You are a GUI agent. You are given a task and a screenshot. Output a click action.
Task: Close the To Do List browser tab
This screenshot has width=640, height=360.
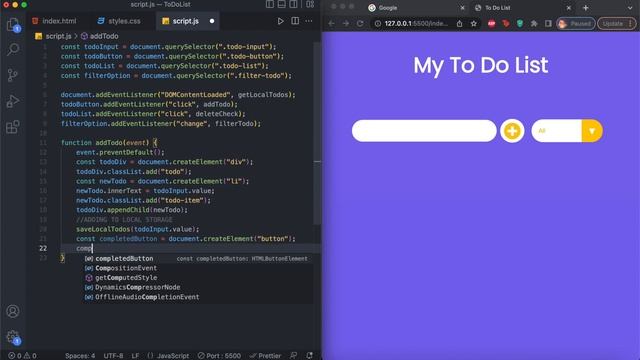569,8
